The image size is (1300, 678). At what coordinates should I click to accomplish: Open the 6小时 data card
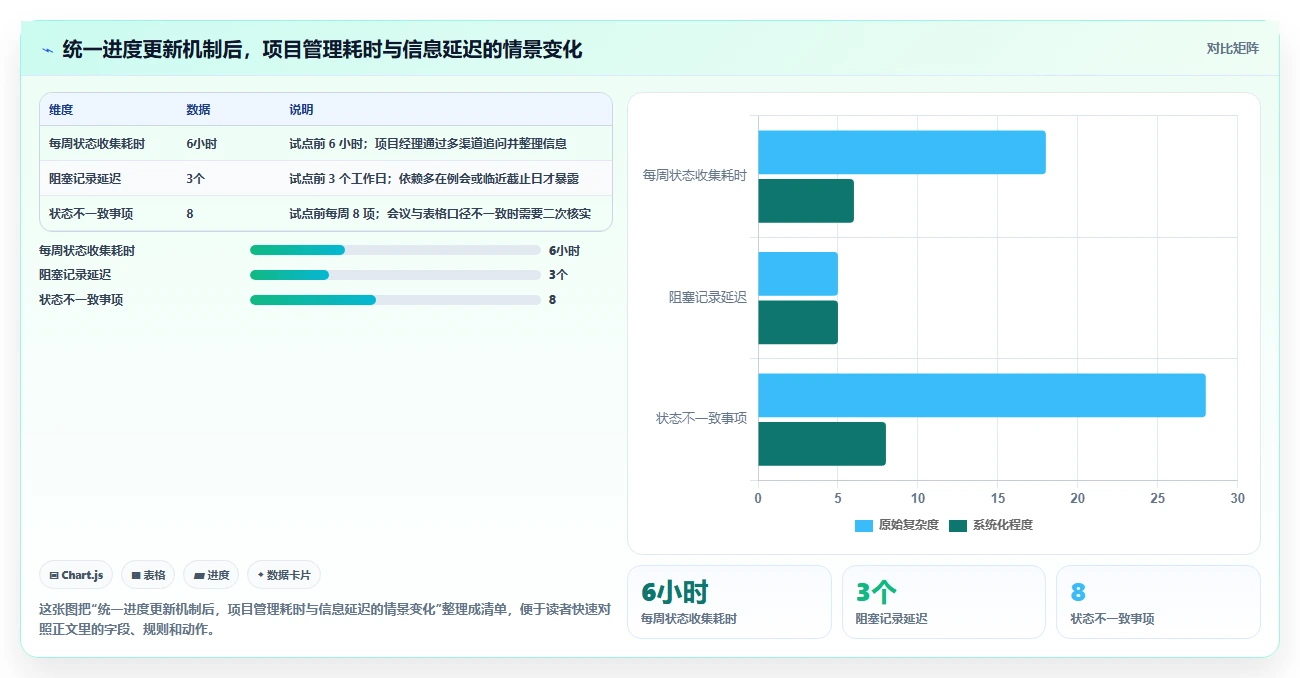729,602
